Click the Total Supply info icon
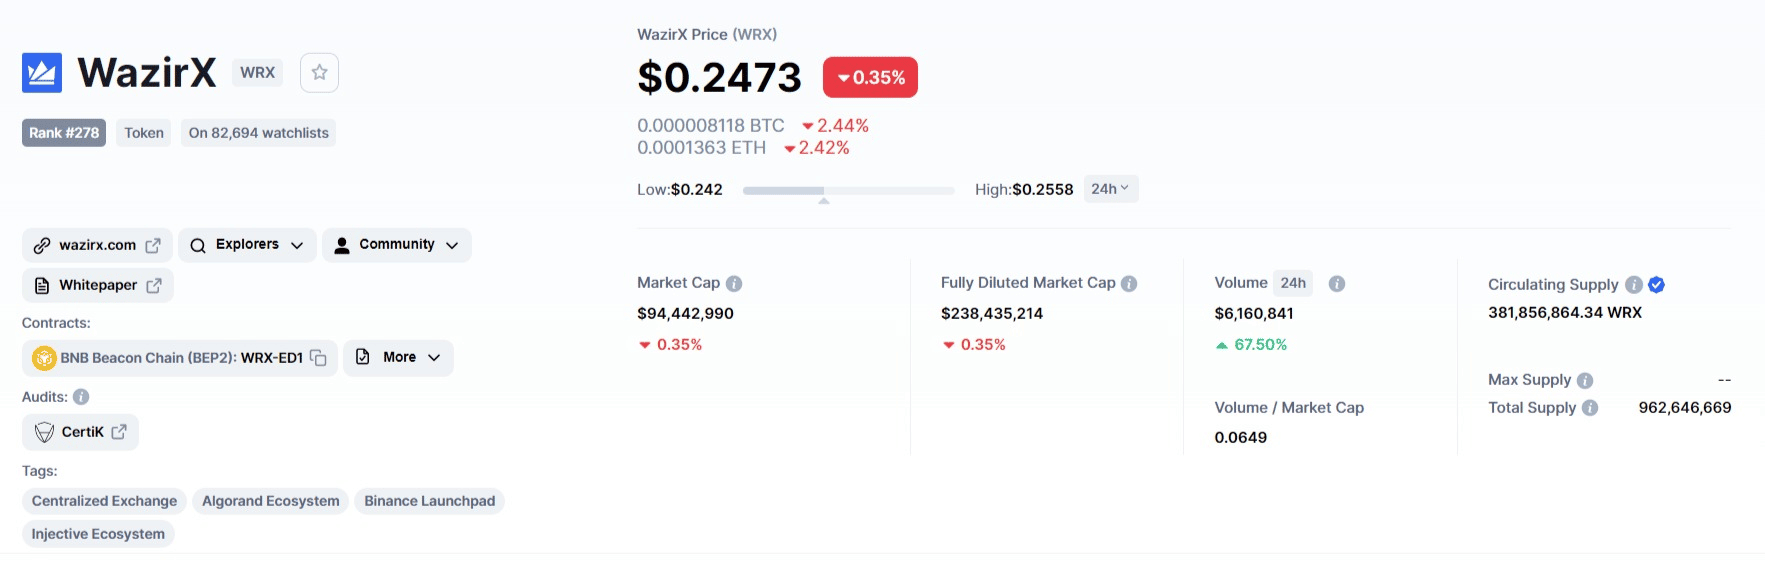The image size is (1765, 565). (1590, 408)
